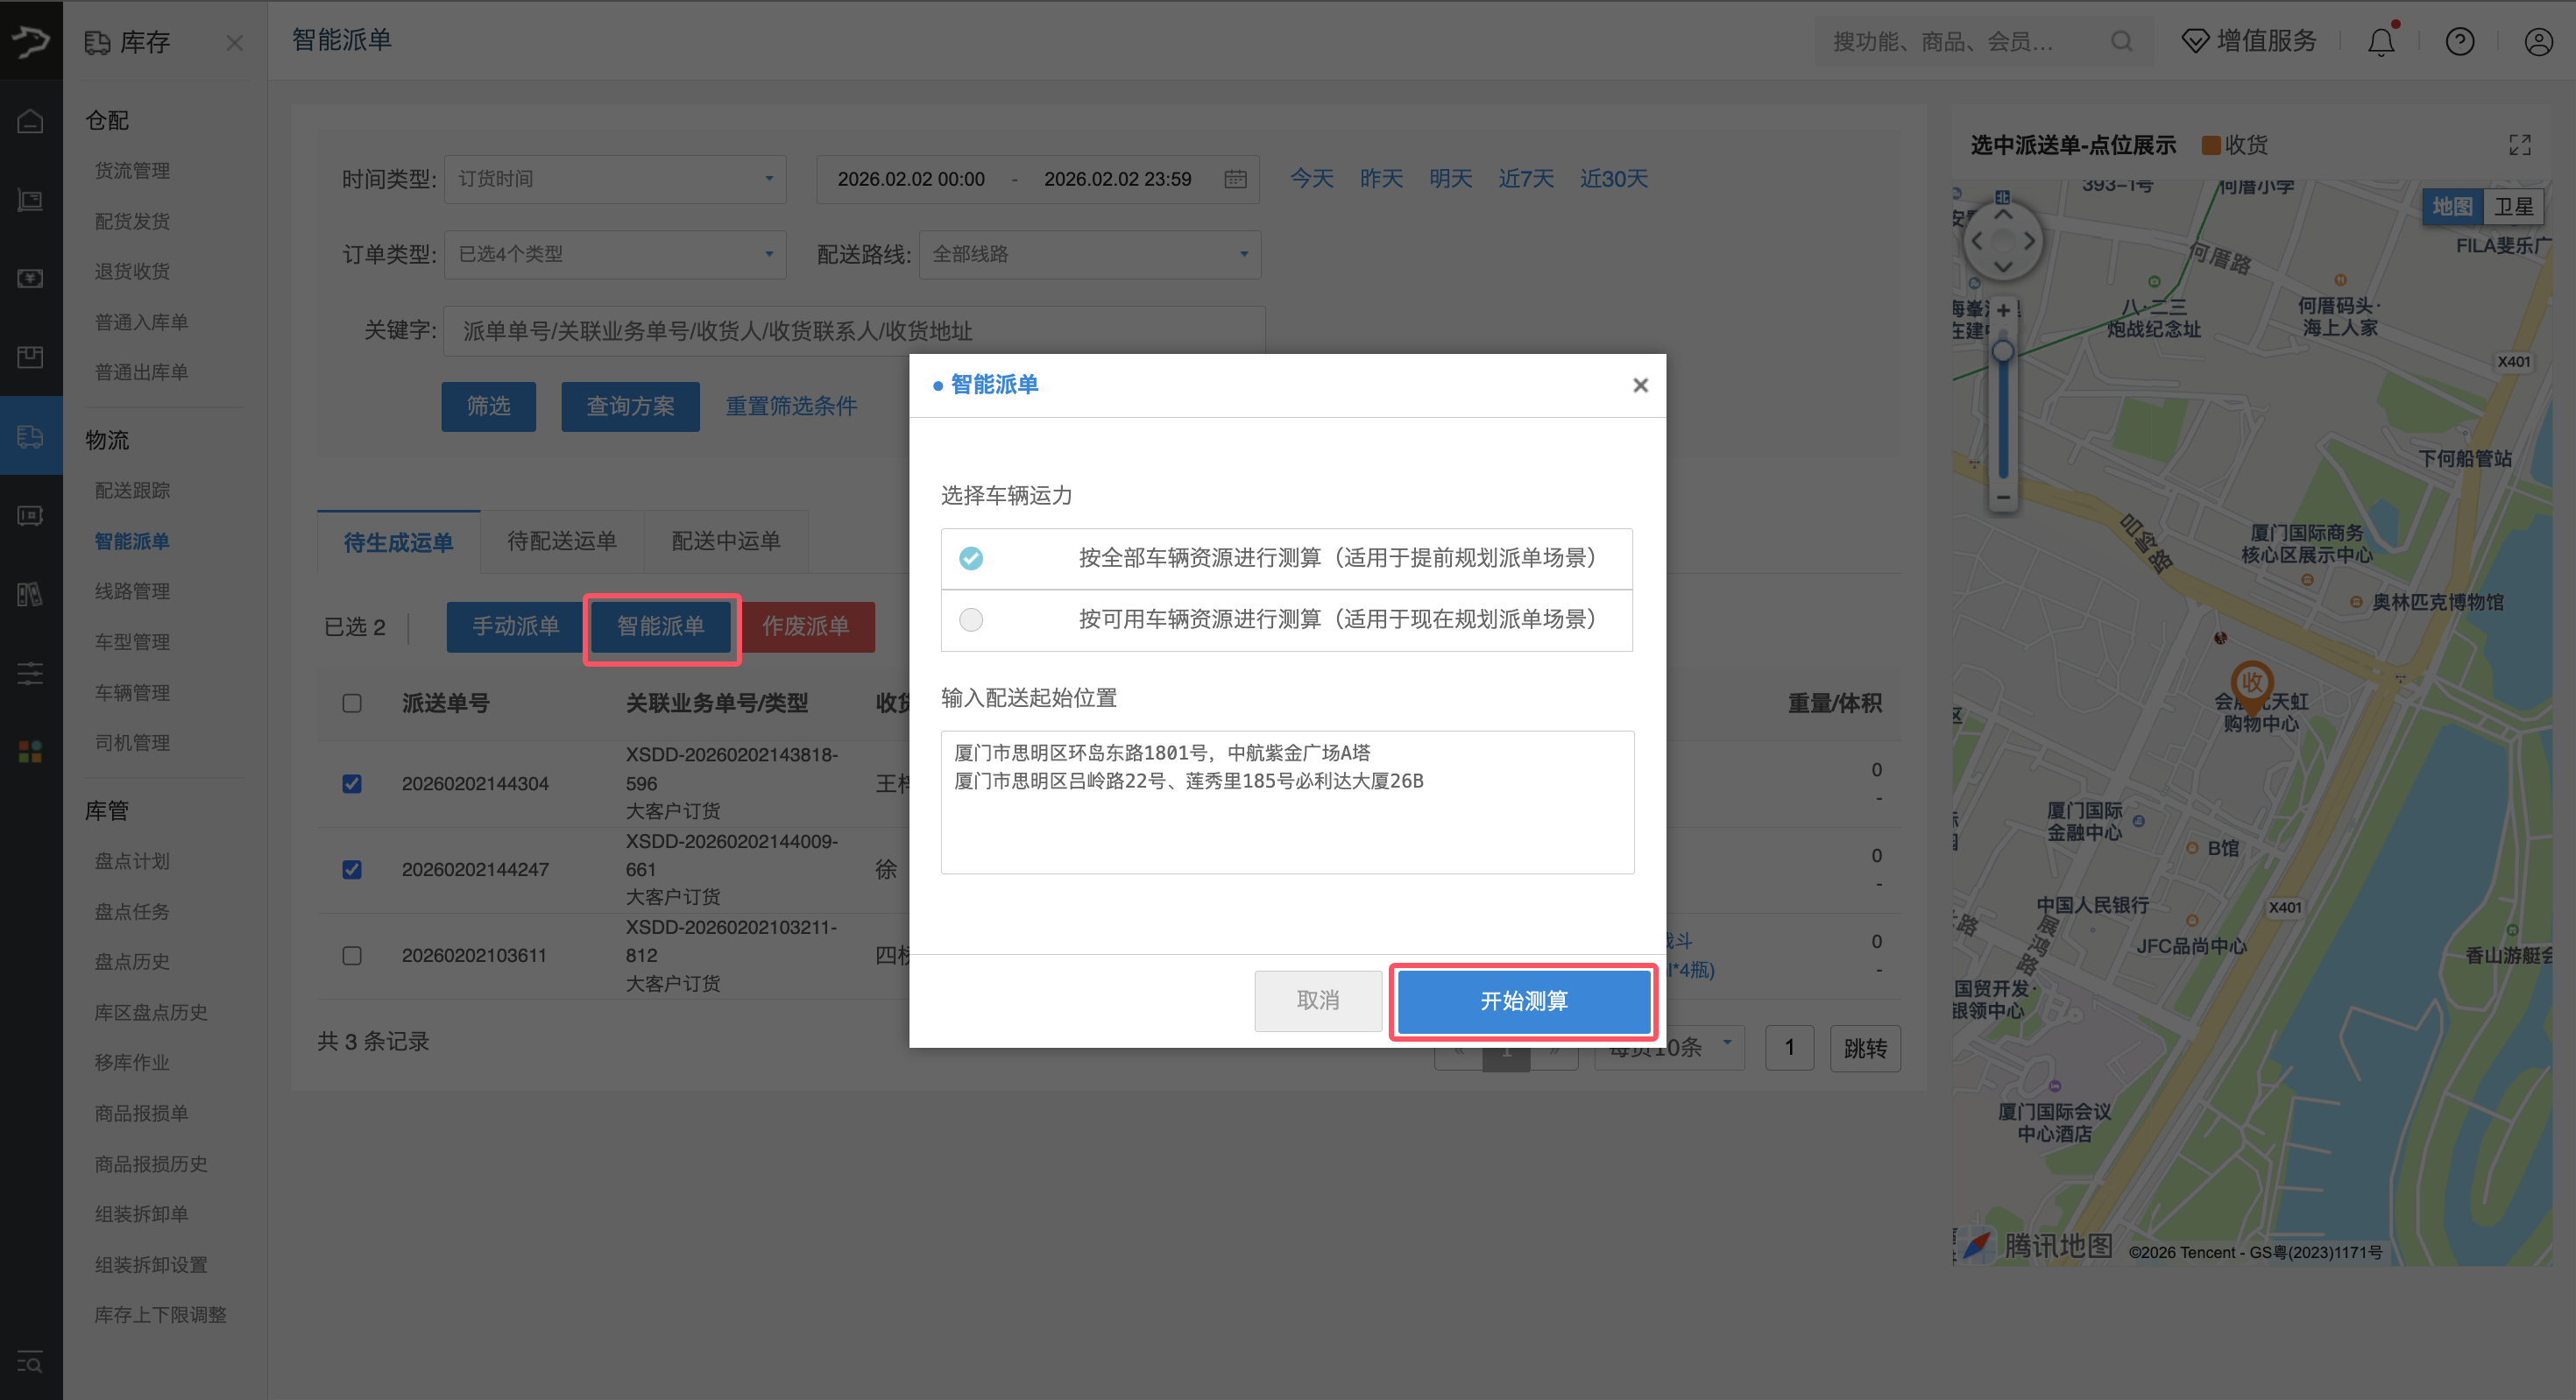Check order 20260202103611 checkbox
Screen dimensions: 2576x1400
tap(352, 955)
